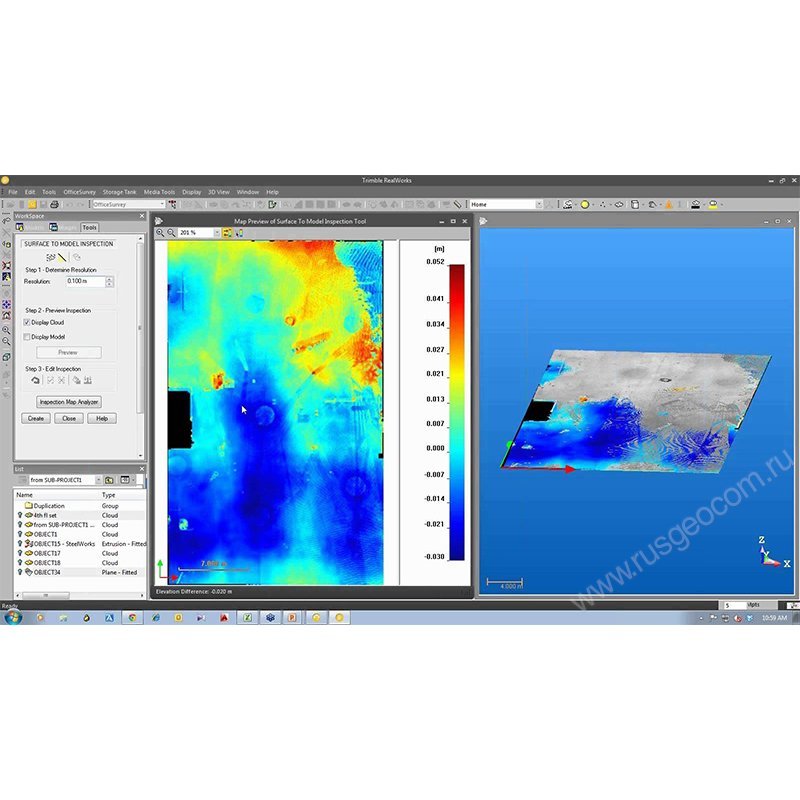Click the zoom-out magnifier in the map preview
This screenshot has height=800, width=800.
(x=170, y=231)
